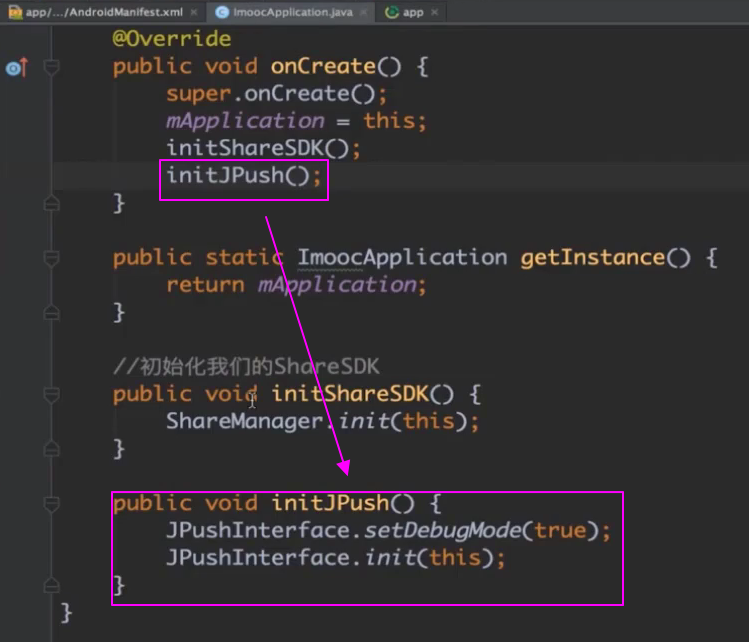This screenshot has width=749, height=642.
Task: Collapse the initShareSDK method fold marker
Action: click(52, 395)
